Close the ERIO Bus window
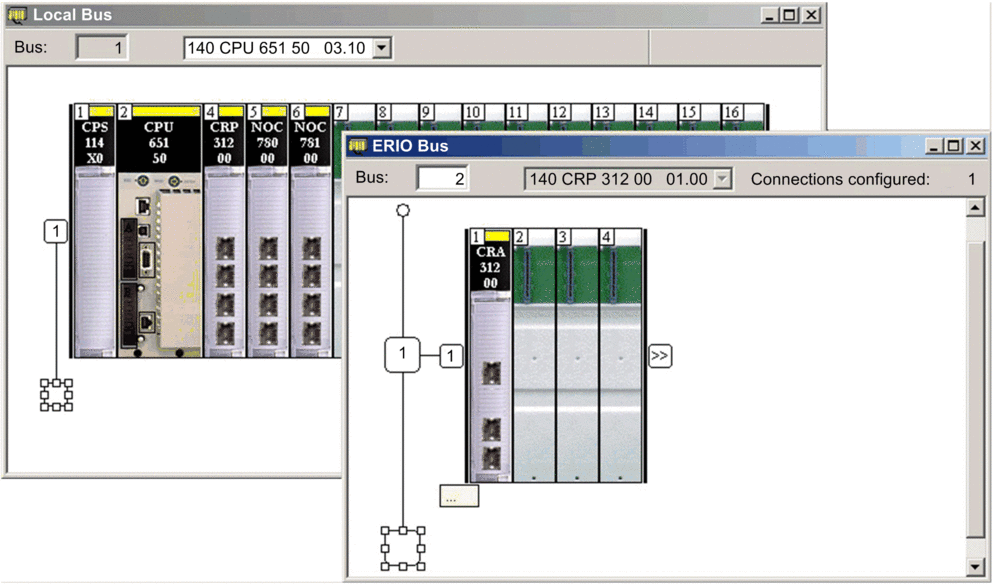Screen dimensions: 992x584 pos(976,146)
